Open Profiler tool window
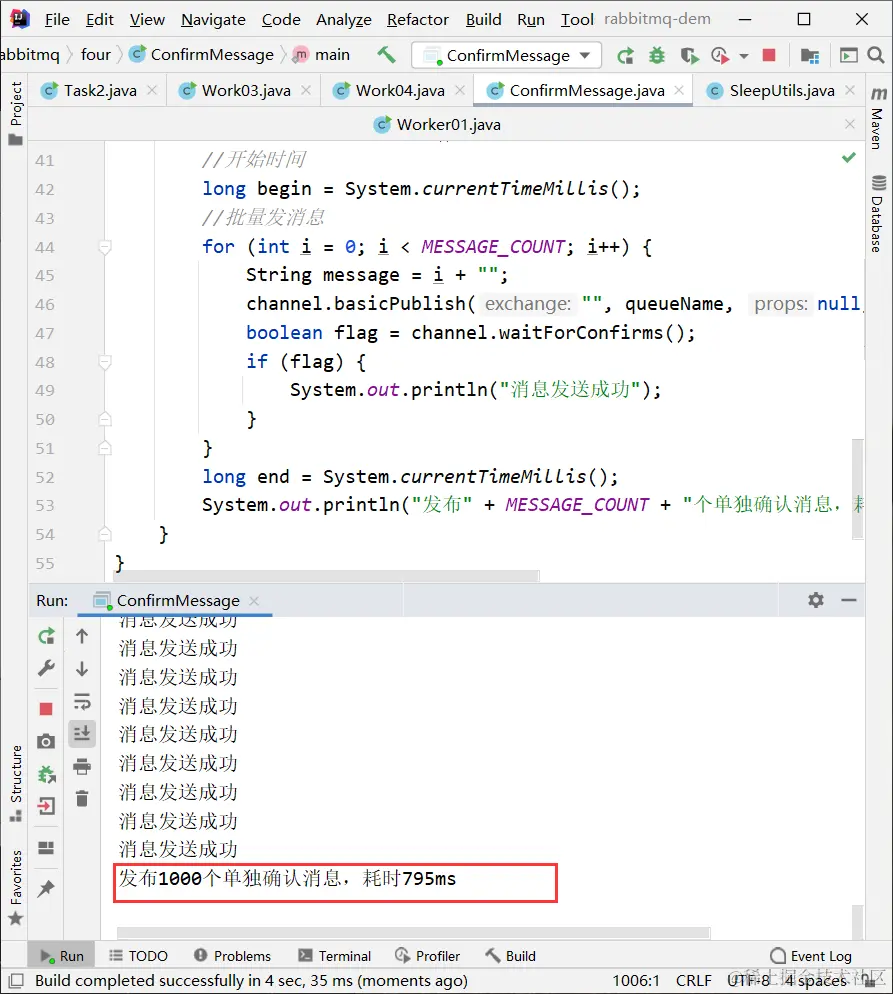The height and width of the screenshot is (994, 893). coord(427,956)
